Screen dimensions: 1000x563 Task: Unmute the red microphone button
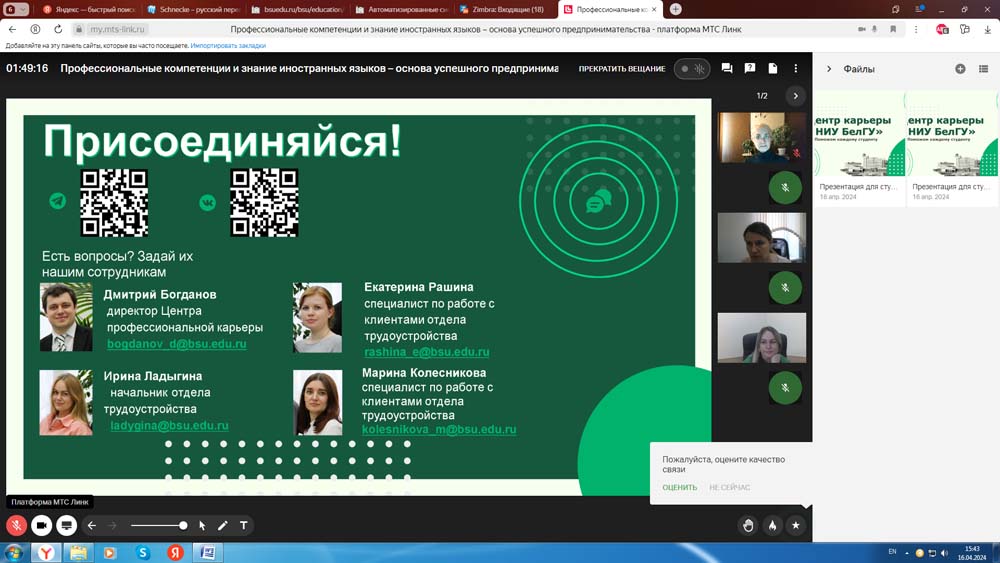17,525
